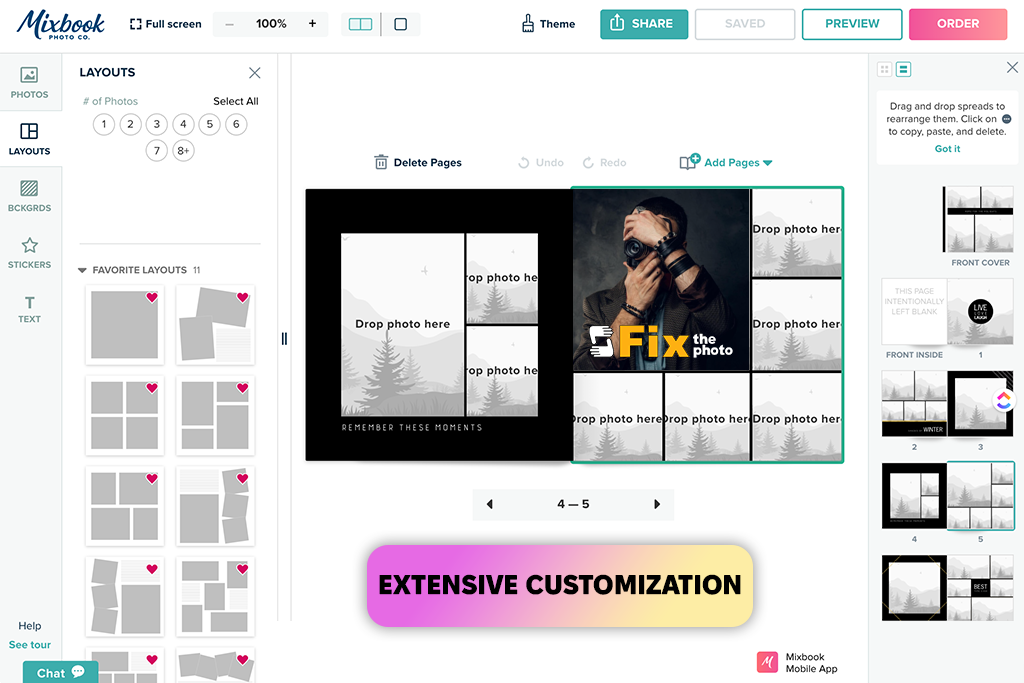Switch to two-page spread view
The width and height of the screenshot is (1024, 683).
coord(360,24)
